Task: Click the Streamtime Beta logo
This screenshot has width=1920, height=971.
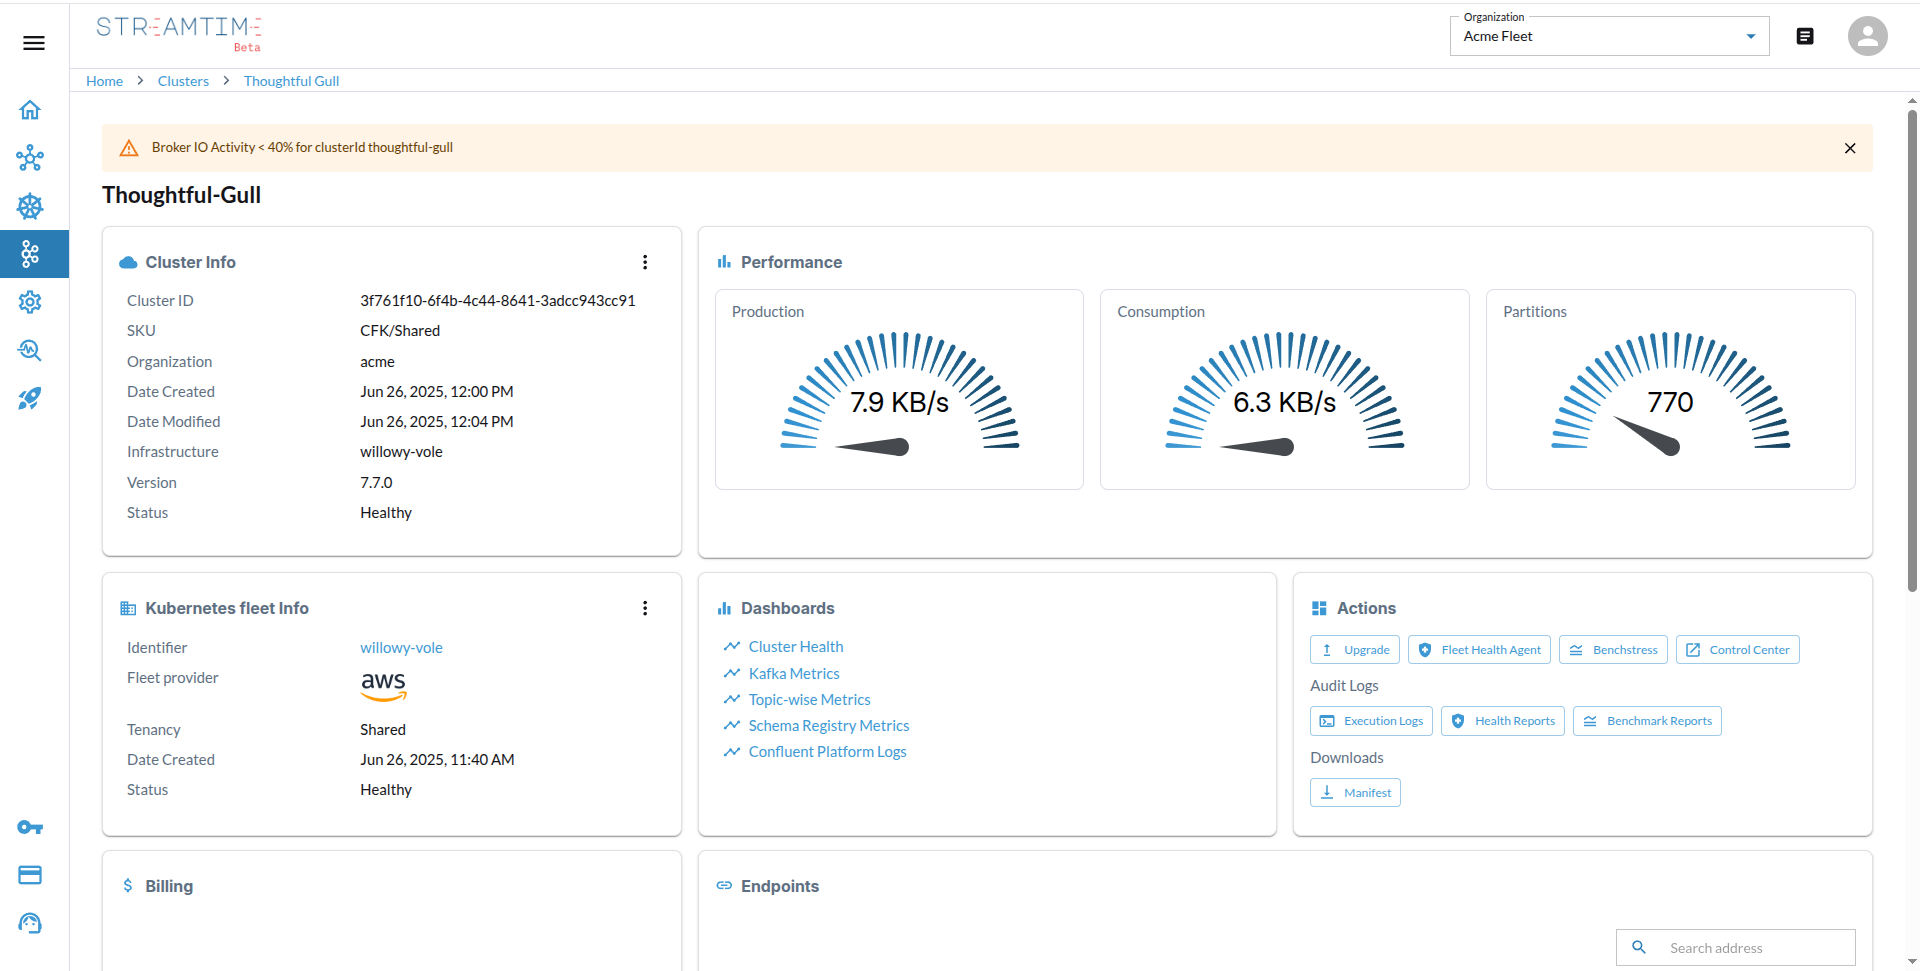Action: tap(179, 33)
